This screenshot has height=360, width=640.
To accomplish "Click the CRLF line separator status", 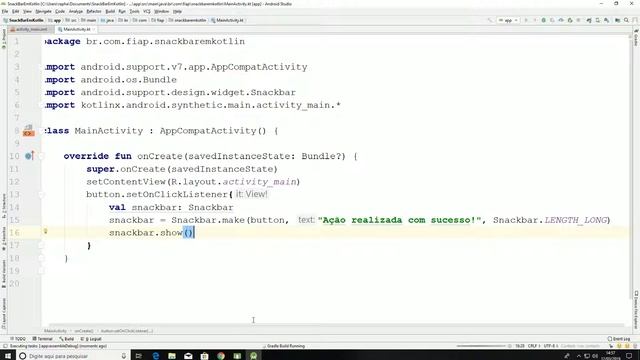I will 533,346.
